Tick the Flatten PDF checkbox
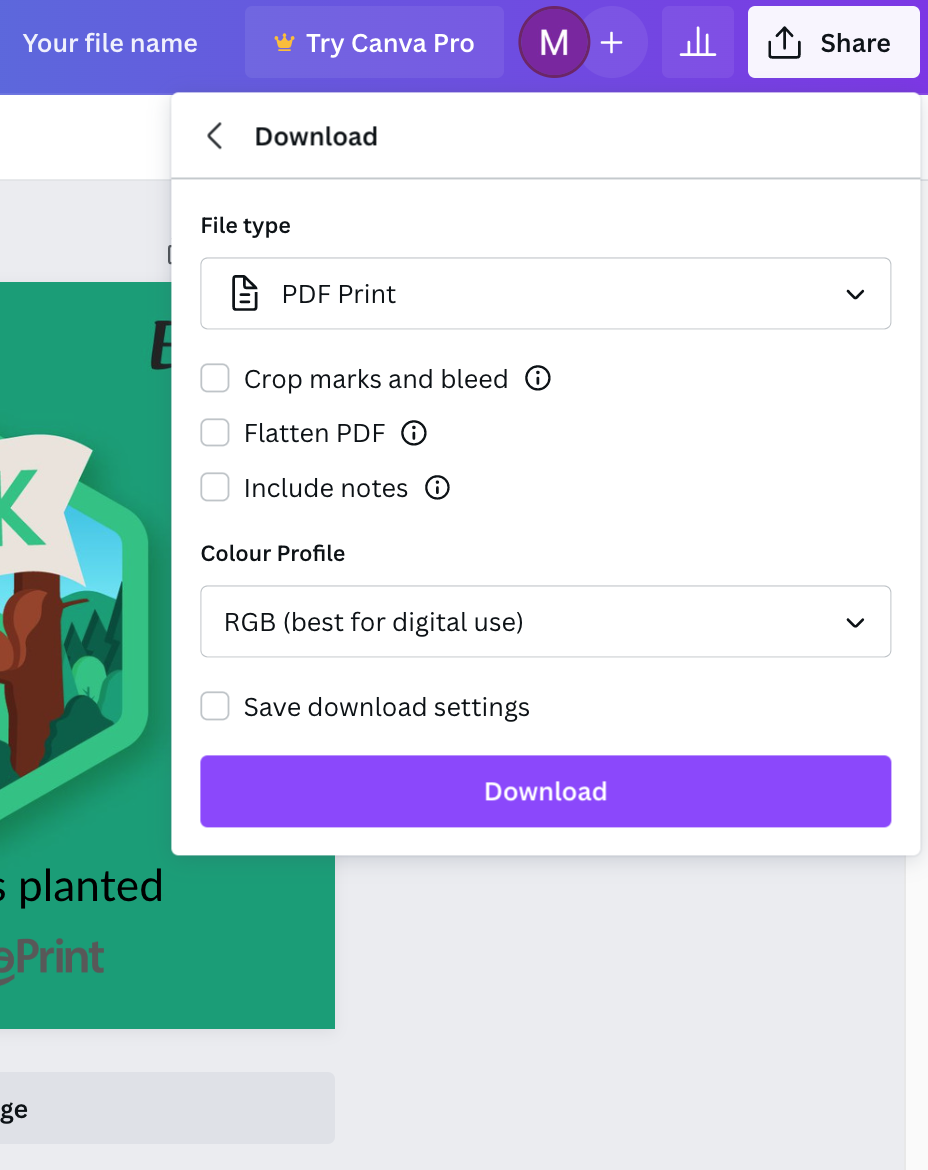Image resolution: width=928 pixels, height=1170 pixels. pos(215,433)
